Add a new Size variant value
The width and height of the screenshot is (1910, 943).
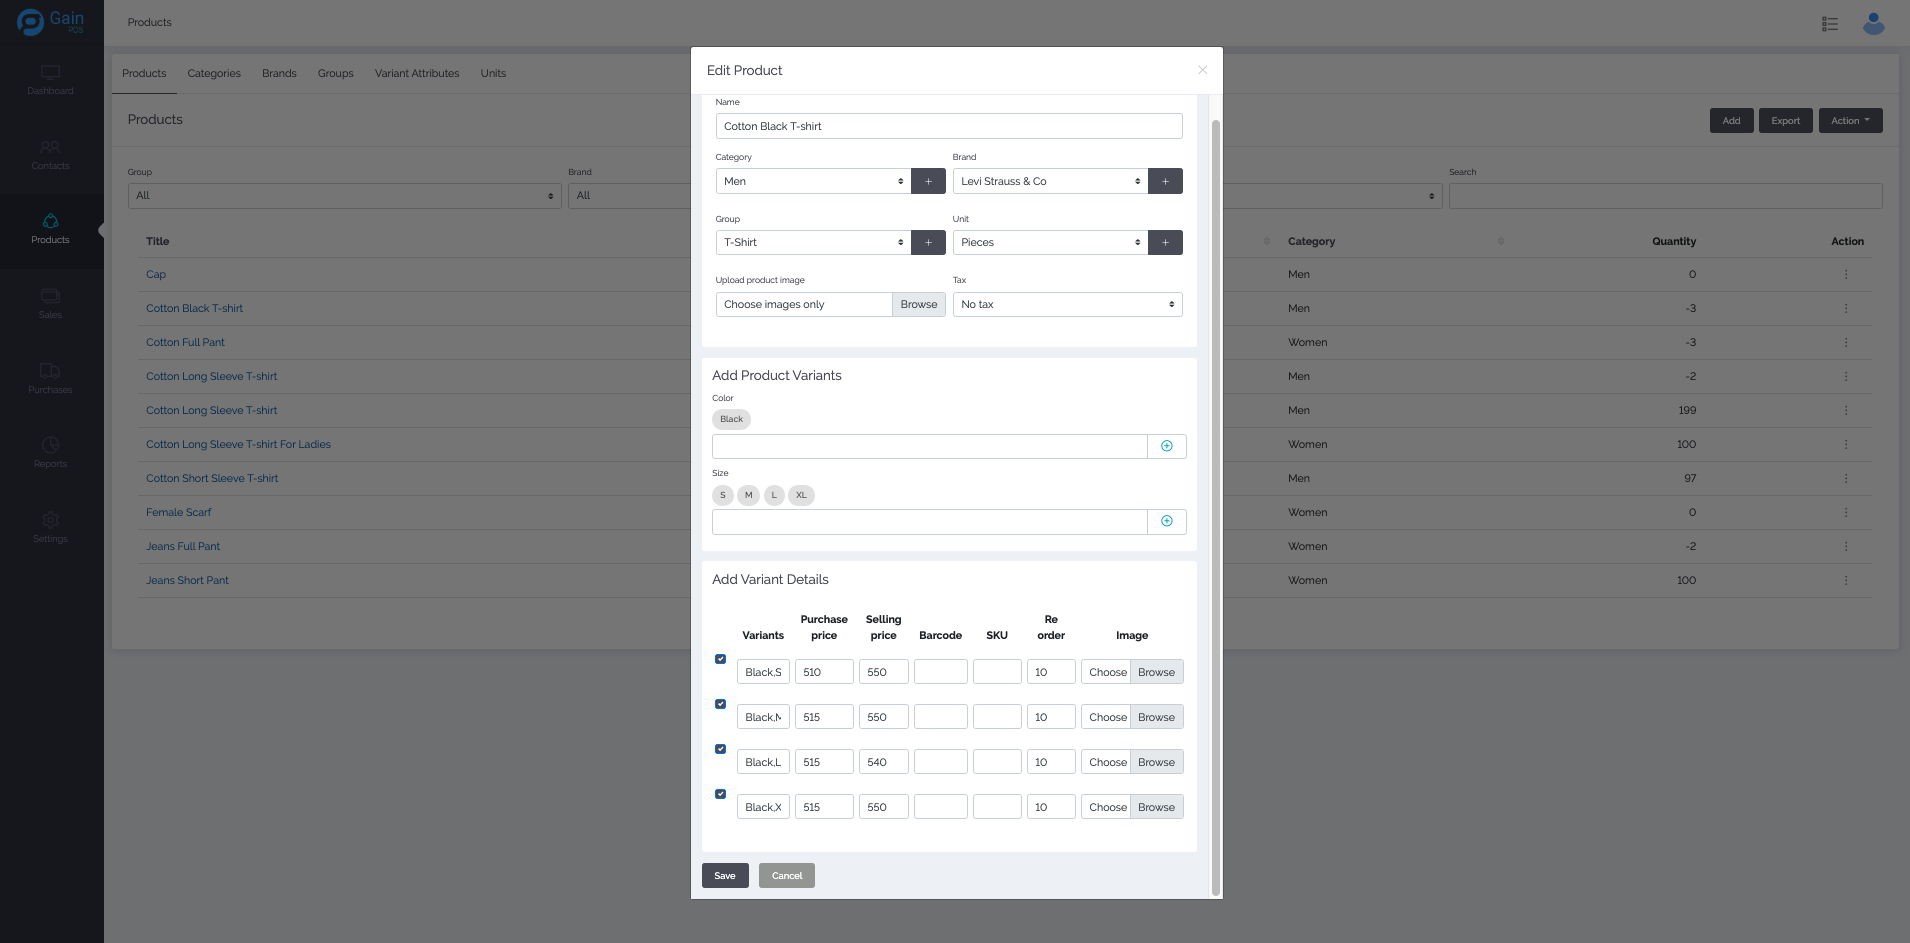click(1166, 521)
